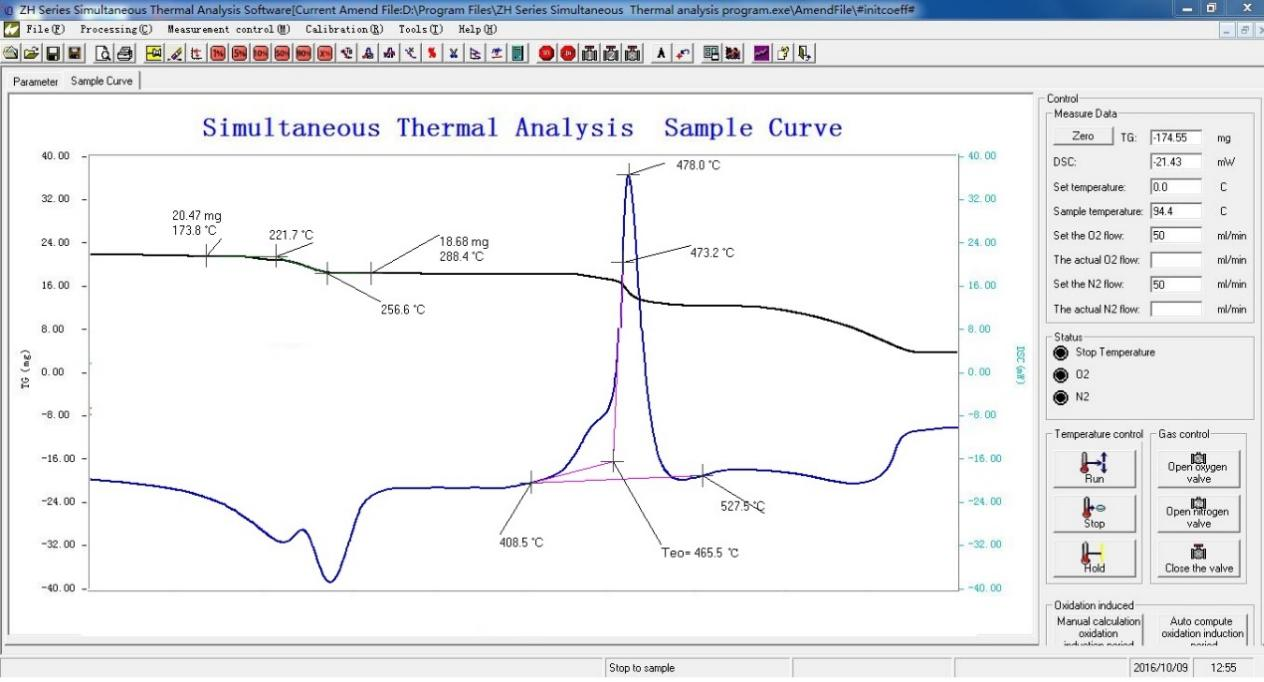Click the purple curve chart icon
Viewport: 1264px width, 682px height.
point(762,53)
